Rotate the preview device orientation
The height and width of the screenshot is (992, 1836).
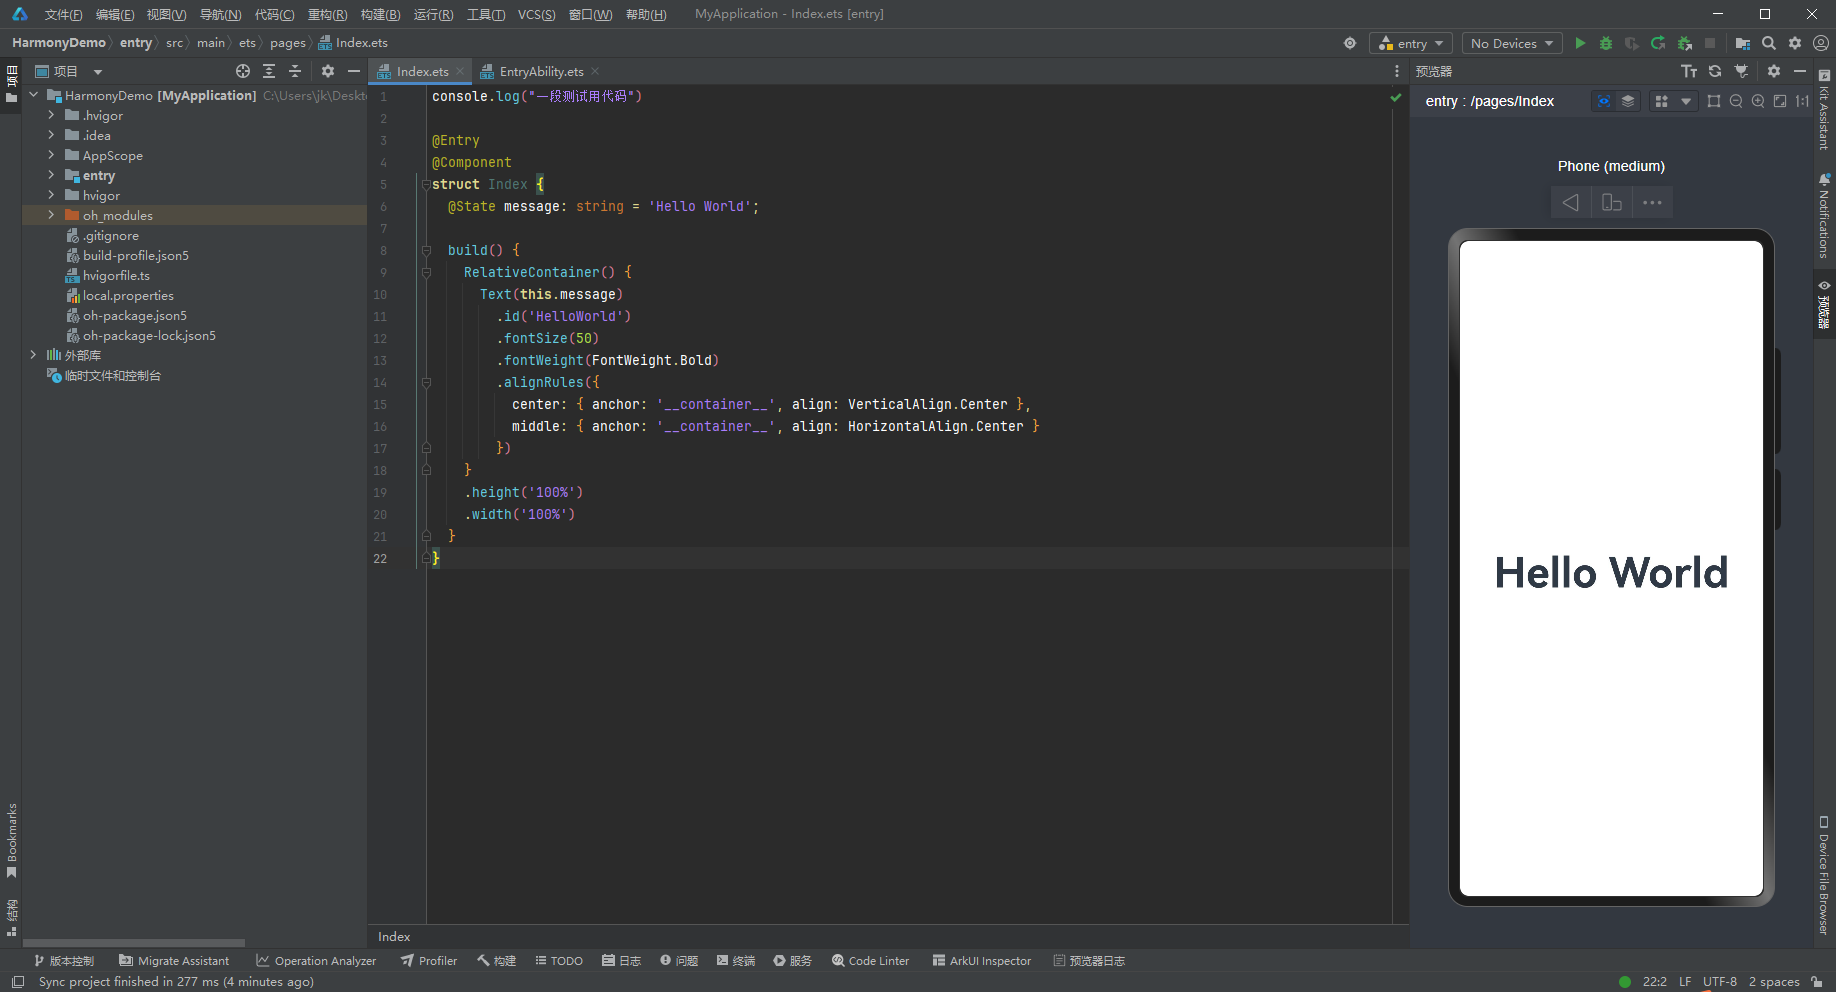click(x=1611, y=203)
